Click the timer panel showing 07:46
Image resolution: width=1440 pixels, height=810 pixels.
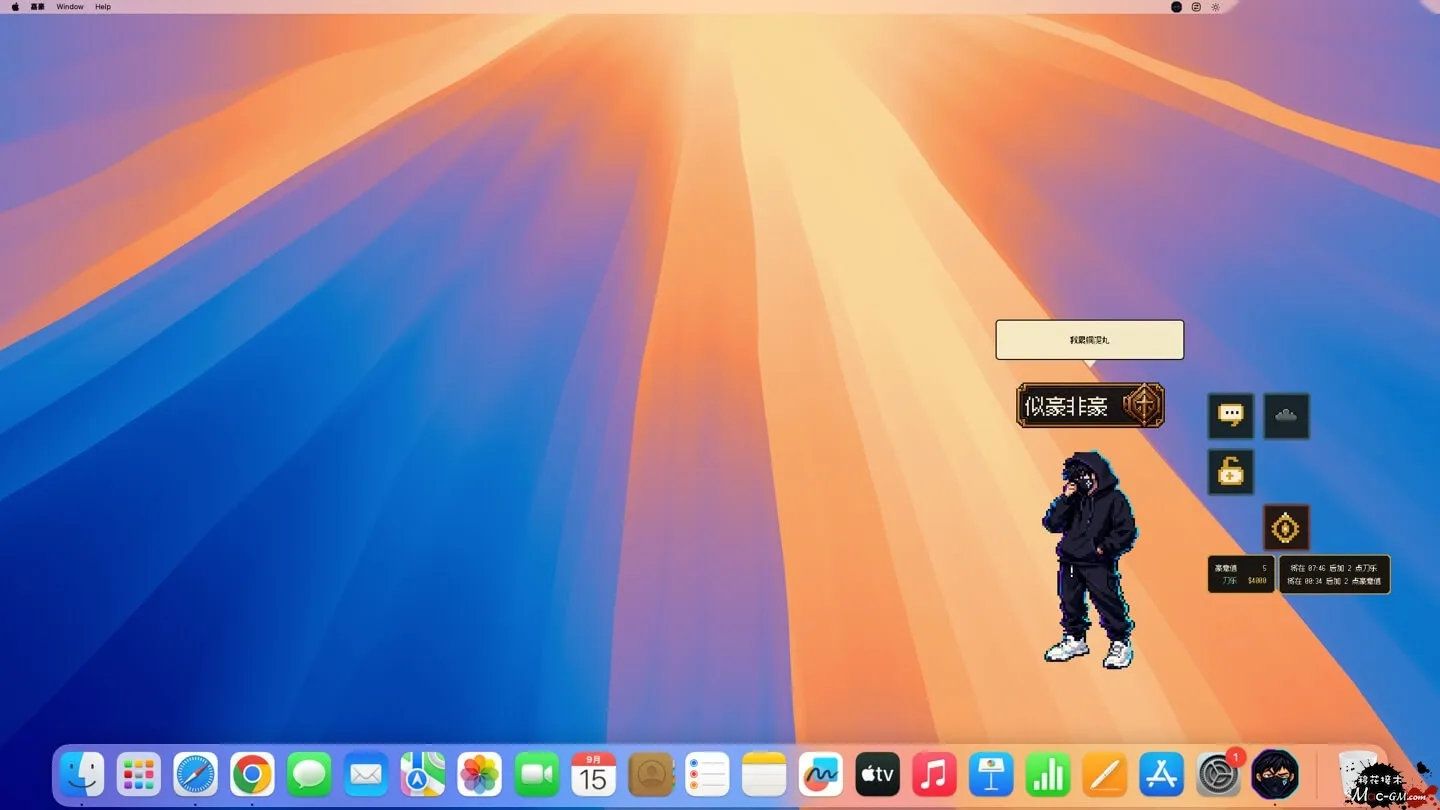click(x=1334, y=574)
